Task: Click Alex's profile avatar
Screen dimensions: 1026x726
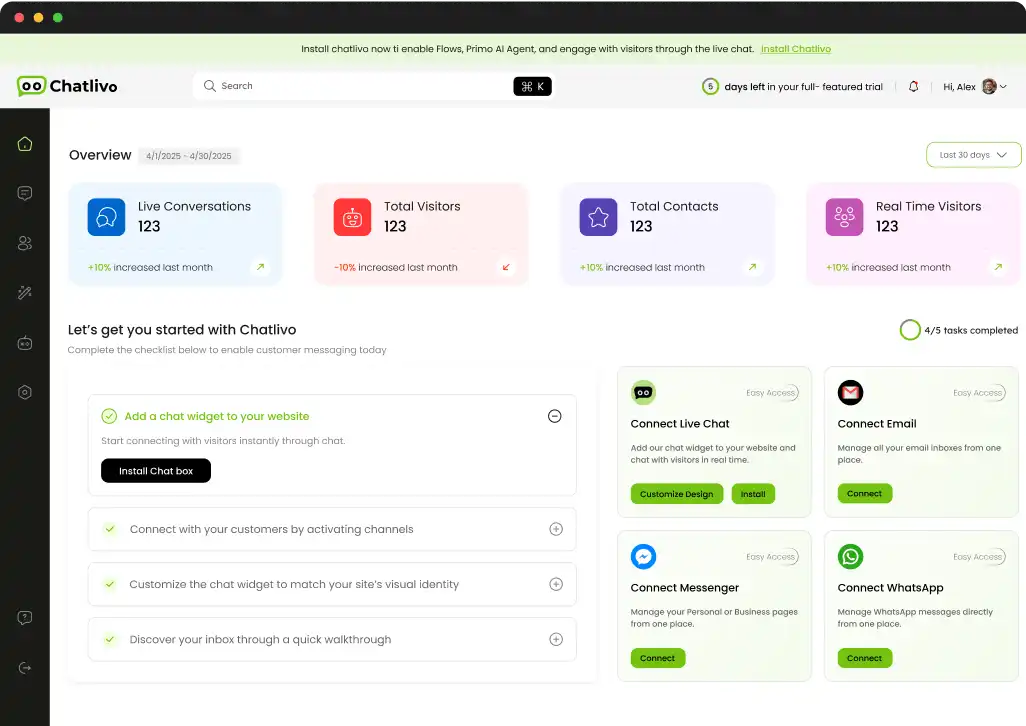Action: (x=989, y=86)
